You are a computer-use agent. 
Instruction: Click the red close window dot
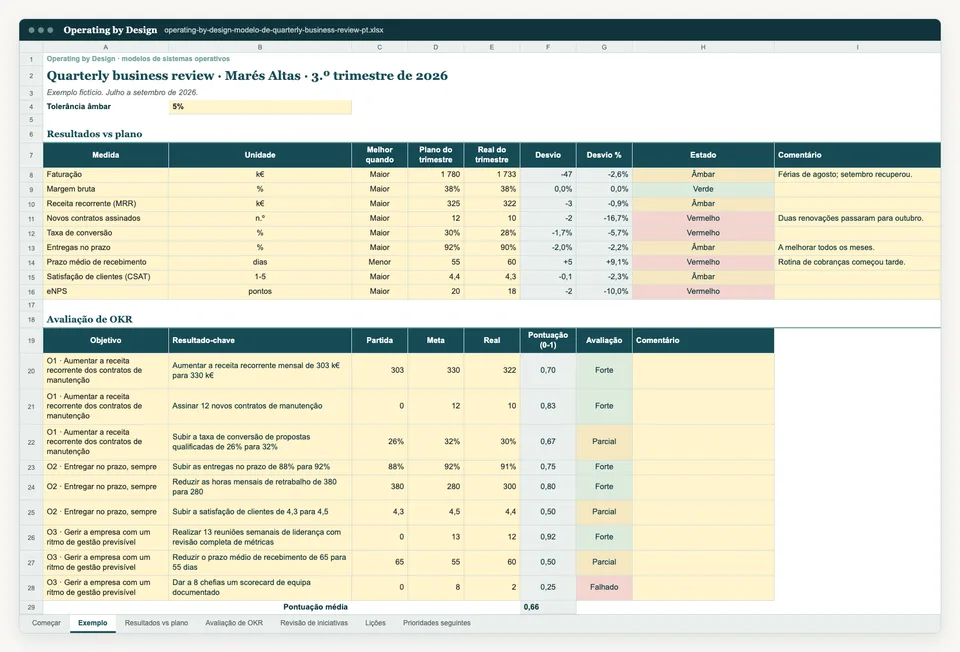point(31,30)
